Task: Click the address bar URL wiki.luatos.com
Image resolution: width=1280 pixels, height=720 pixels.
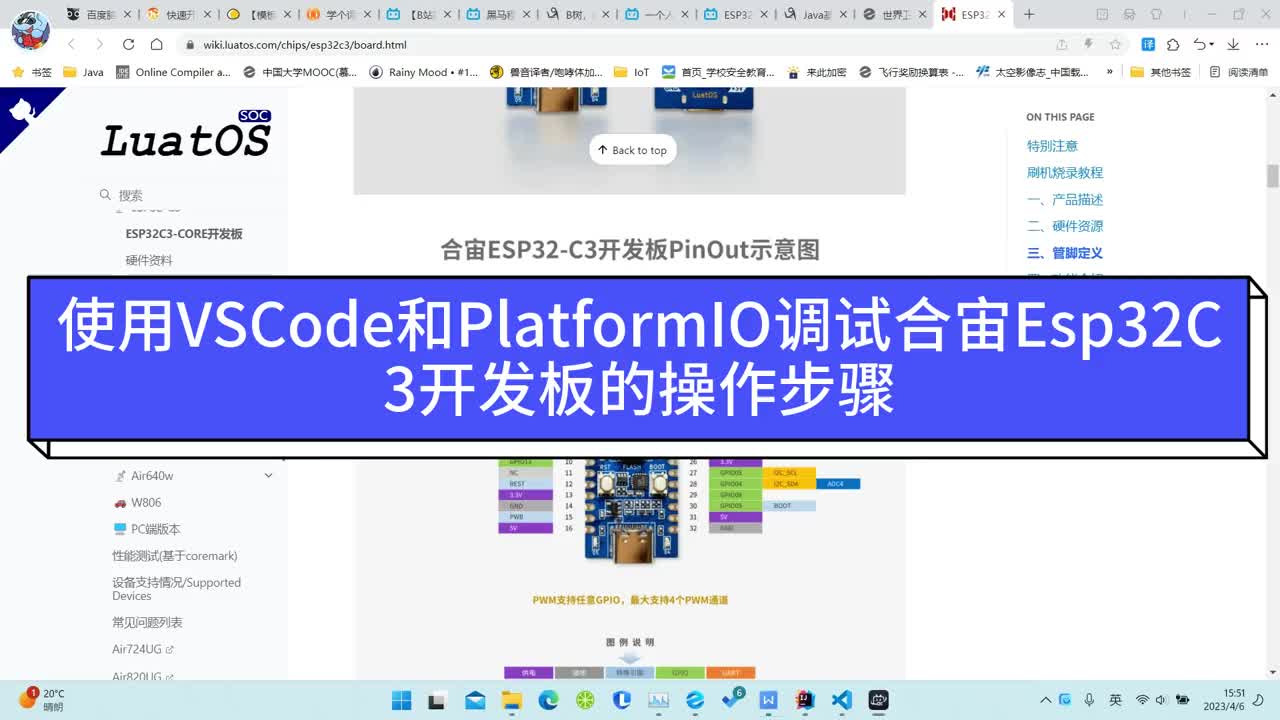Action: click(x=305, y=45)
